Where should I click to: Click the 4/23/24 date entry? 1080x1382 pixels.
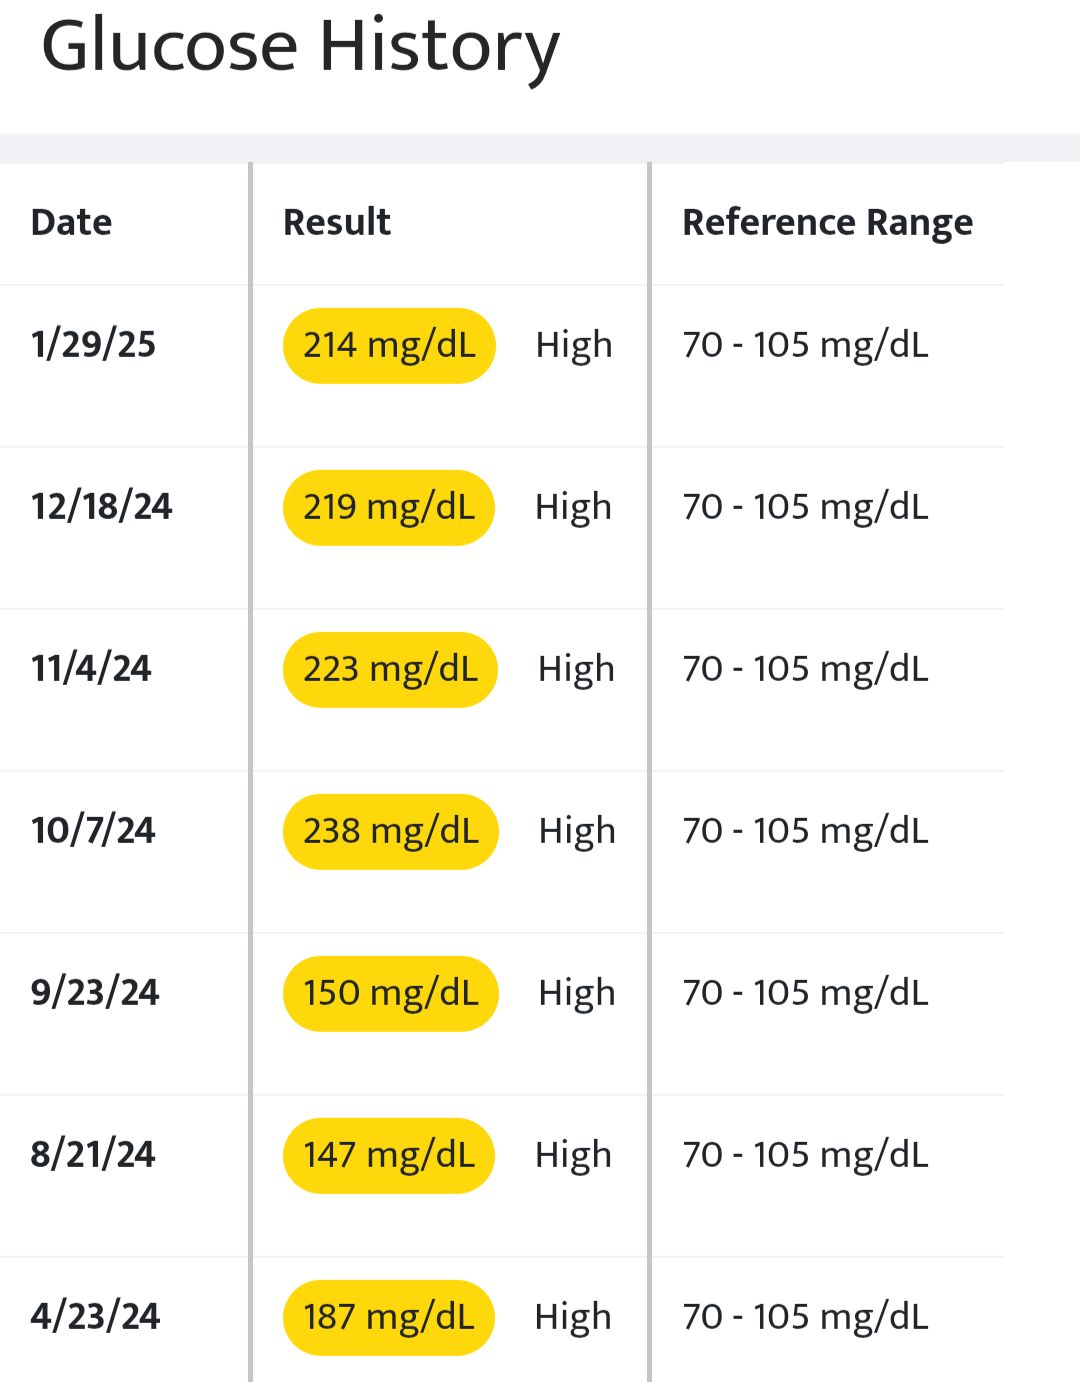coord(95,1317)
